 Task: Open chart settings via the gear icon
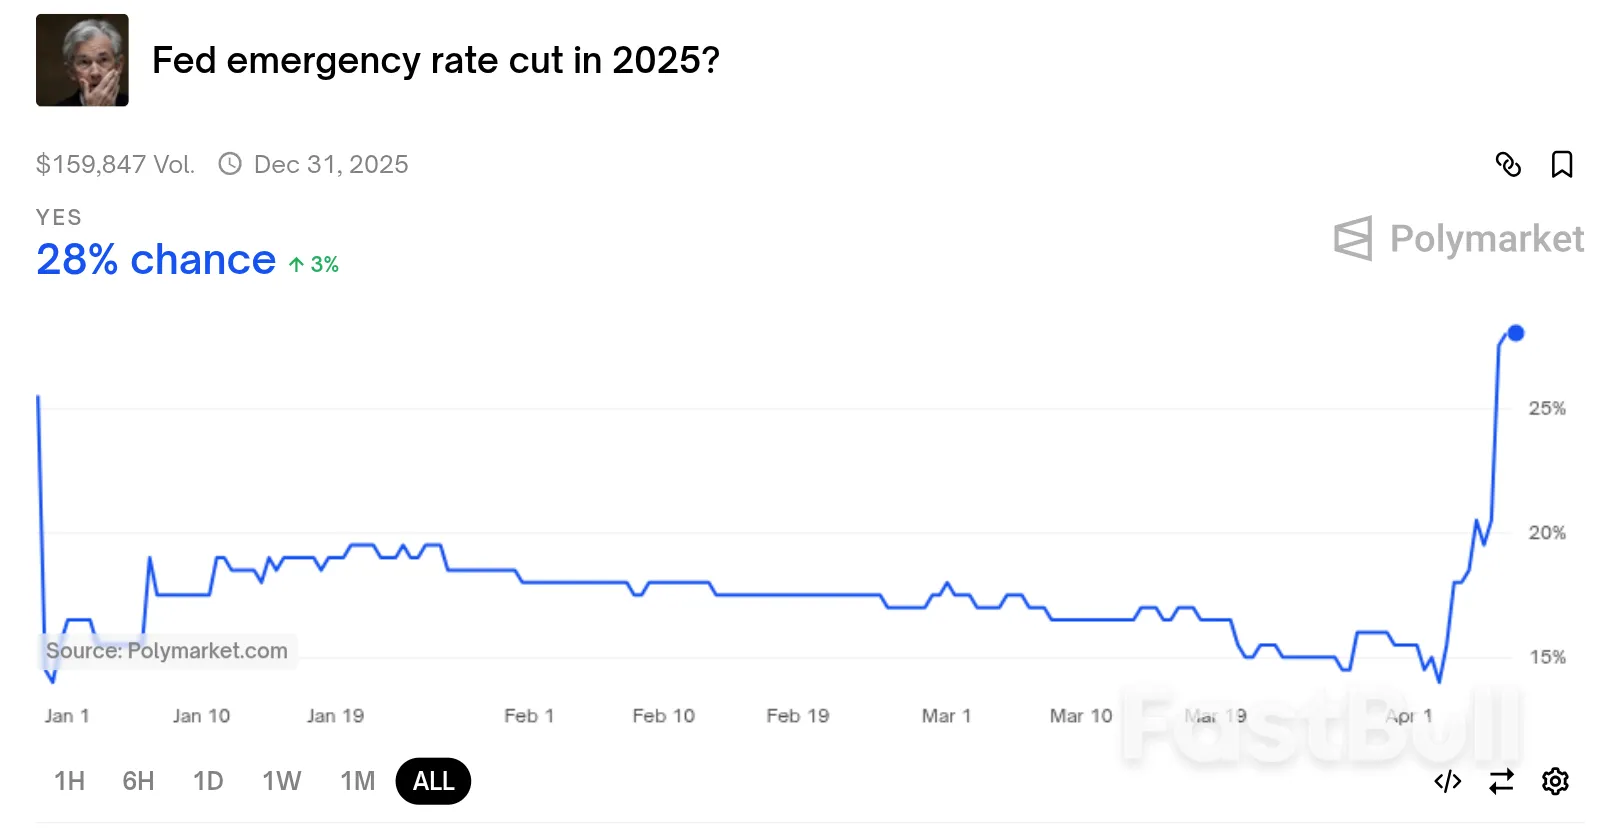point(1554,781)
